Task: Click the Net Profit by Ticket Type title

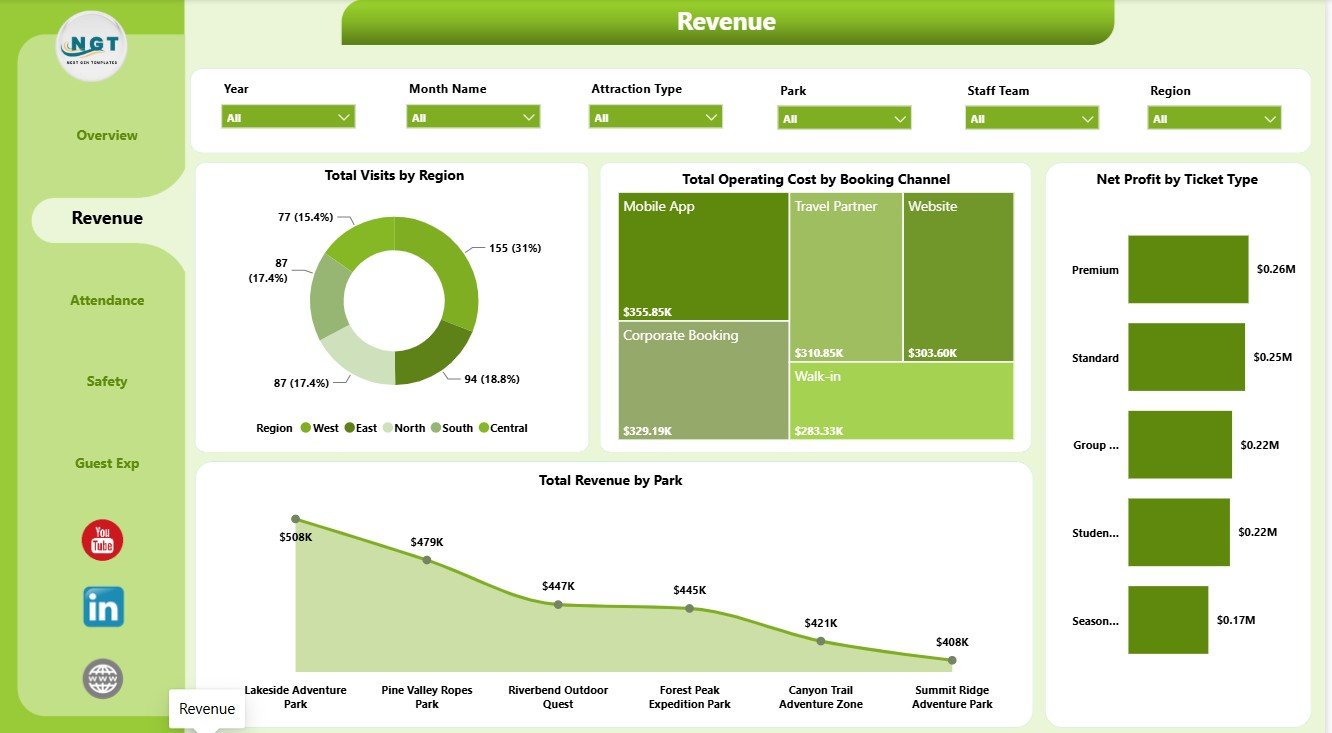Action: point(1177,179)
